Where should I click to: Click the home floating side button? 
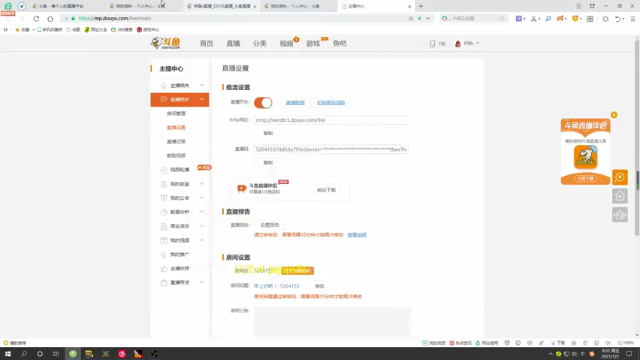620,196
